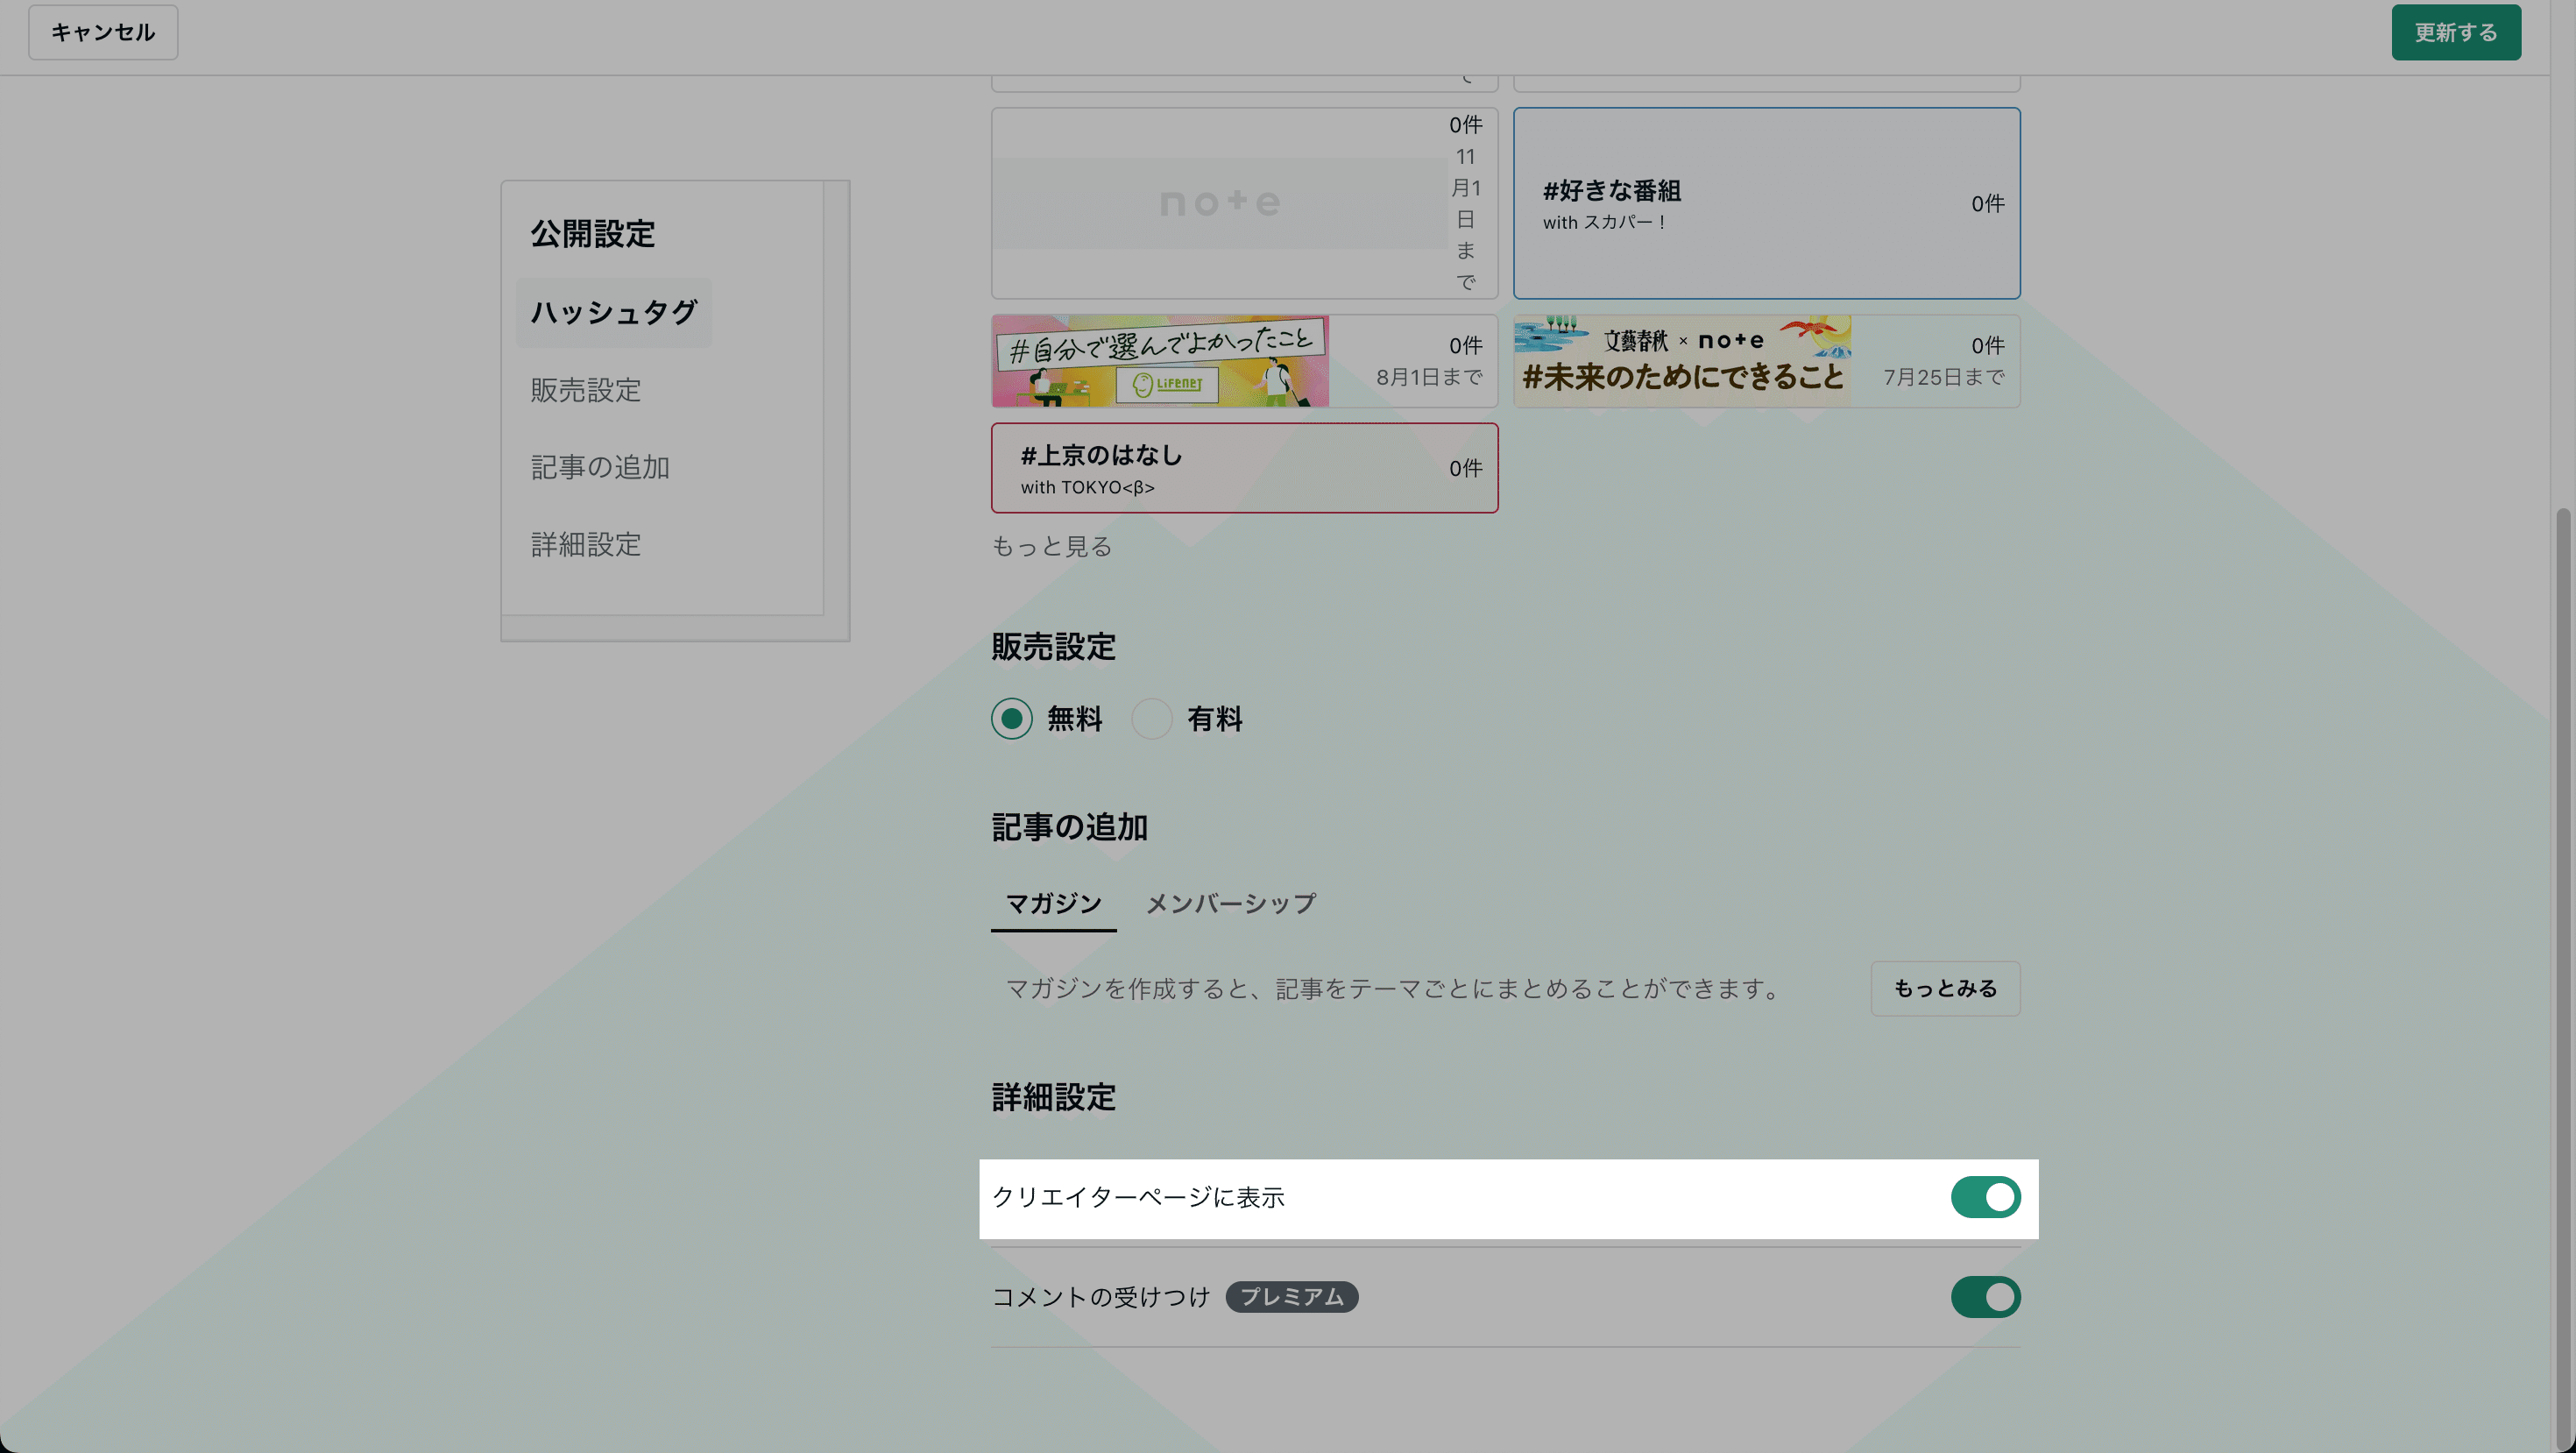Expand hashtags with もっと見る
This screenshot has width=2576, height=1453.
click(1051, 546)
